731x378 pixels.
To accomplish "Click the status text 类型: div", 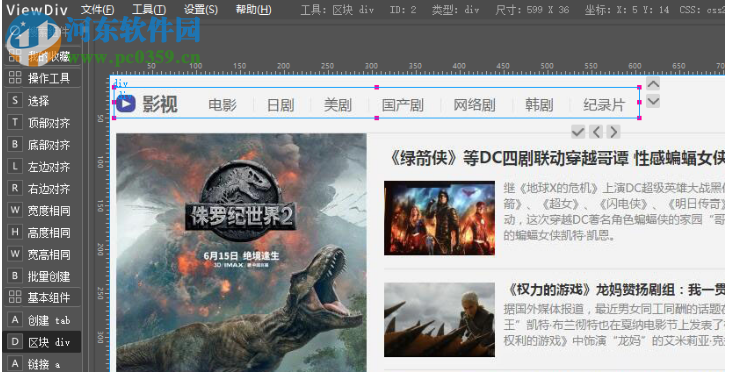I will point(455,10).
